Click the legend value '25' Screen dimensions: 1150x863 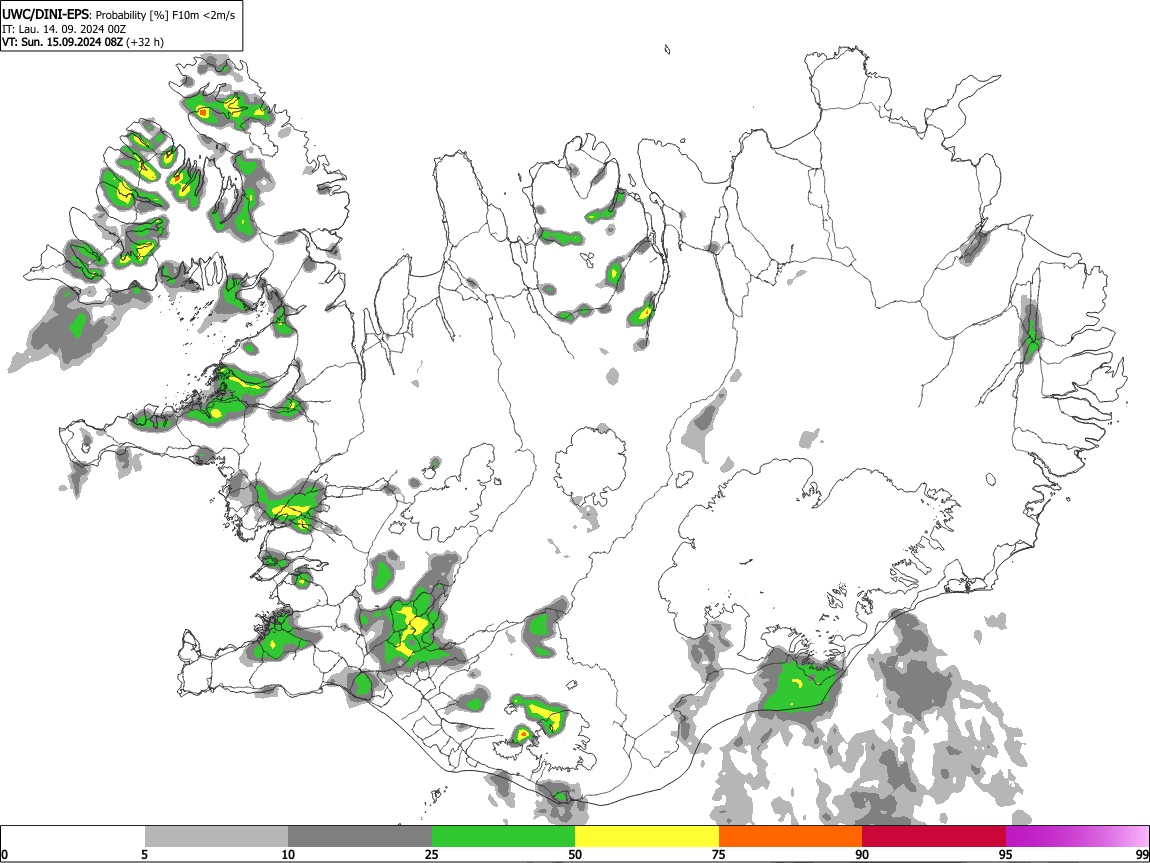[x=431, y=854]
